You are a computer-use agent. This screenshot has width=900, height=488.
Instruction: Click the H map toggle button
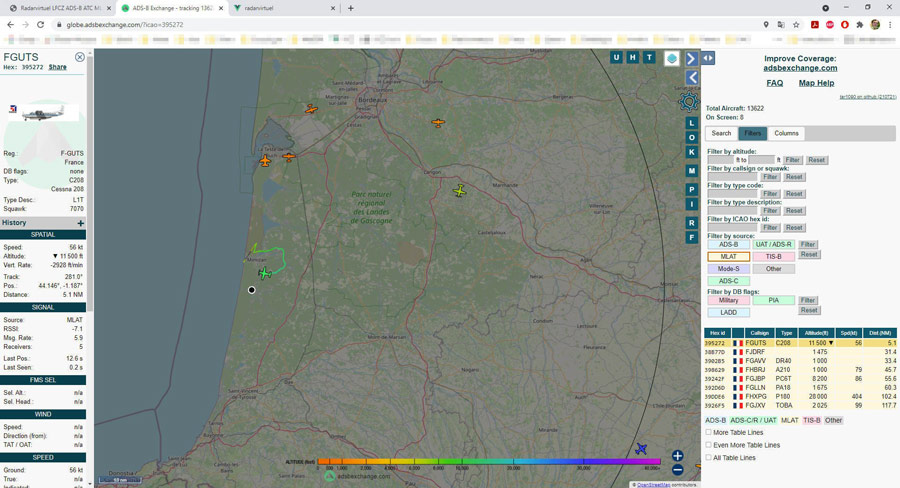coord(633,57)
